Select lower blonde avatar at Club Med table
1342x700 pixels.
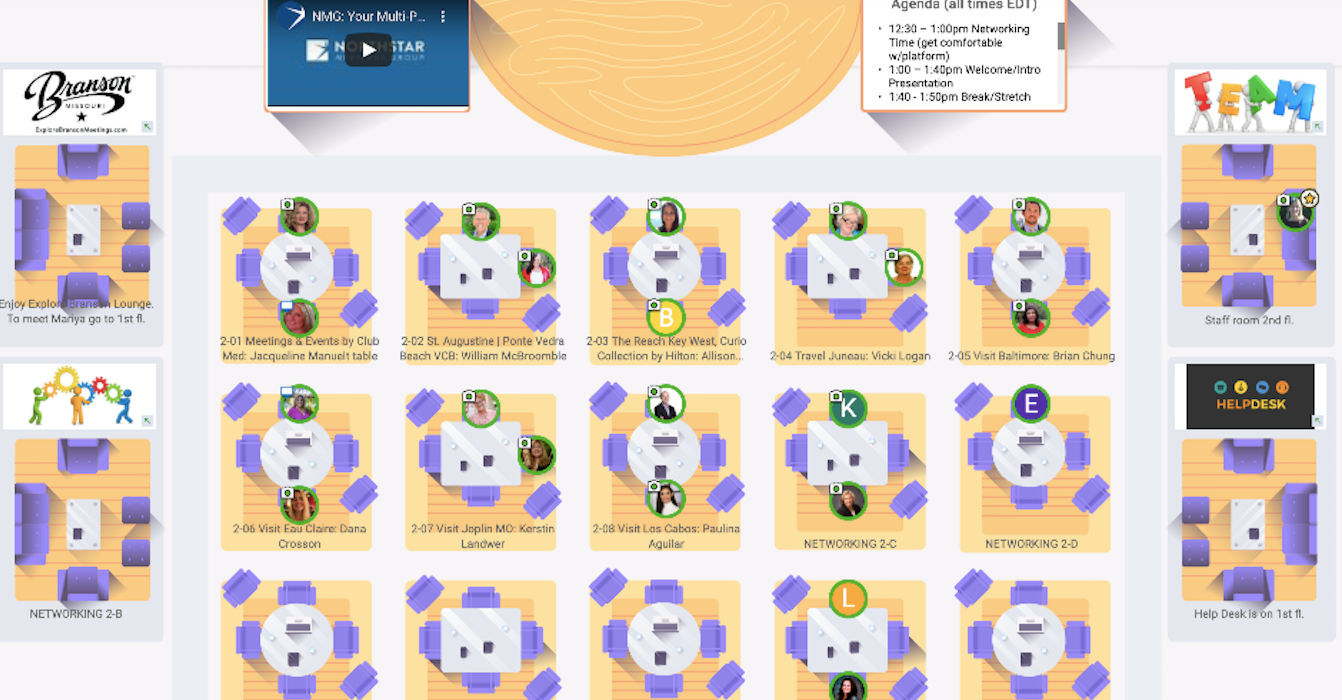click(x=299, y=318)
